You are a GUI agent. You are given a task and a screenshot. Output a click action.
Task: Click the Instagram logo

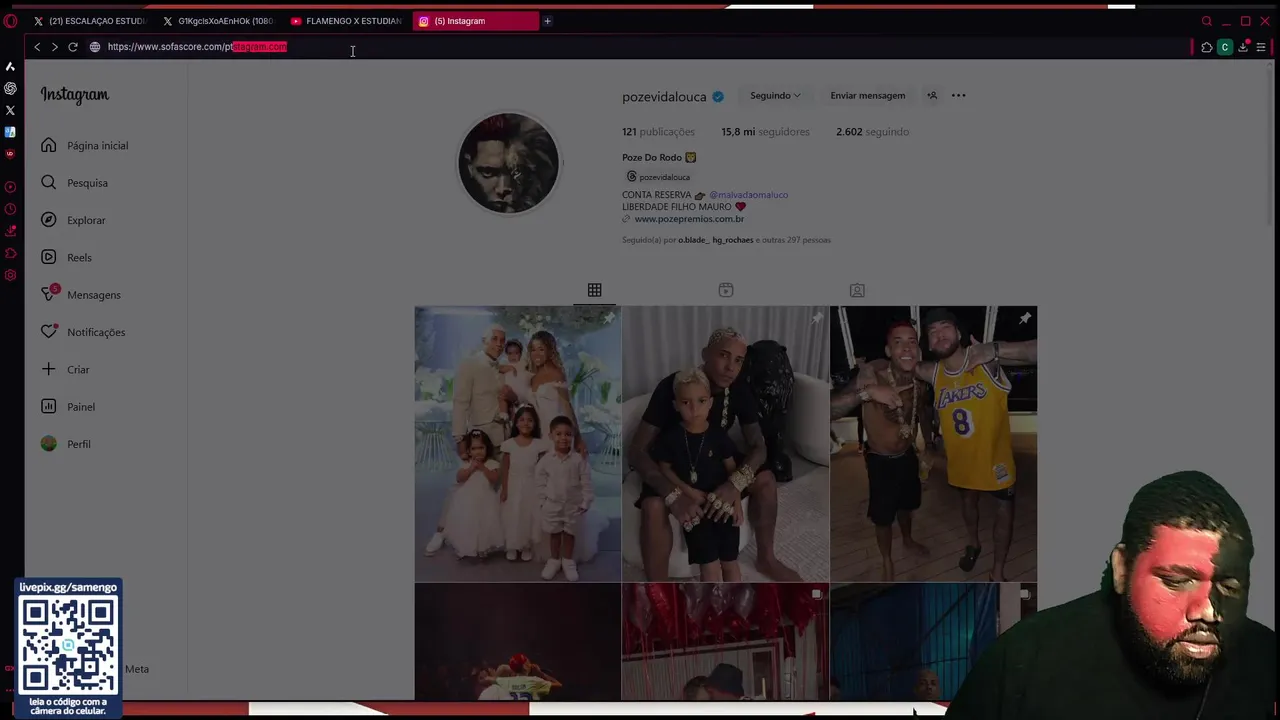75,95
